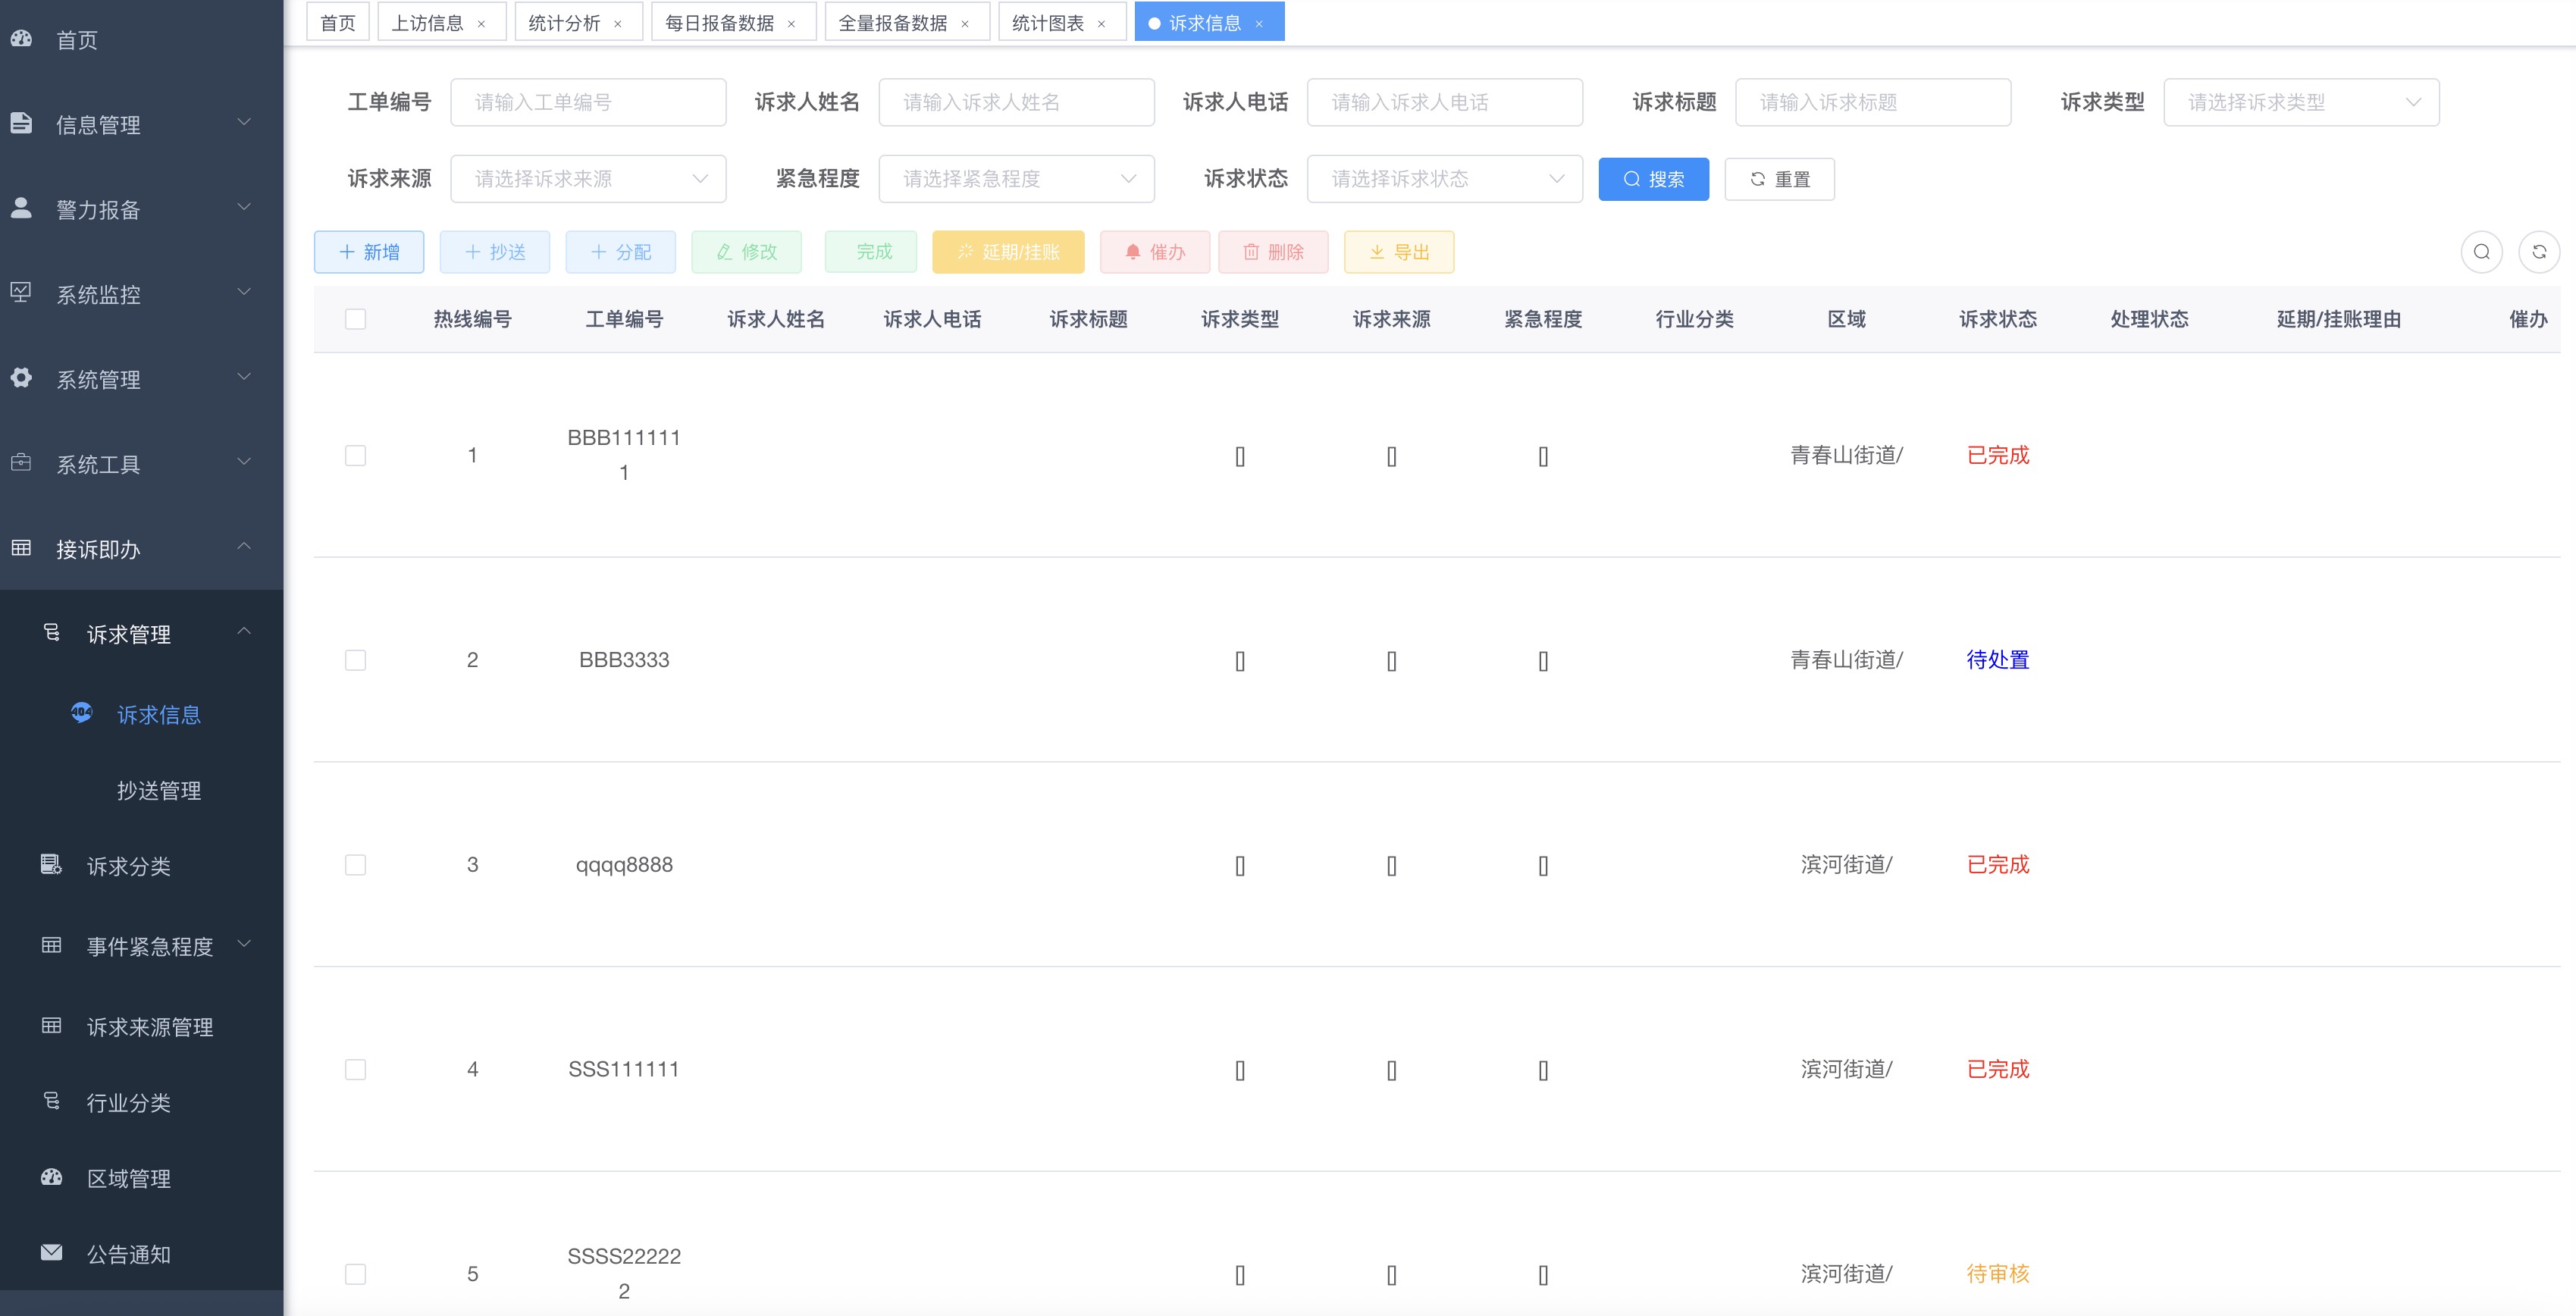Click the 公告通知 envelope icon

pyautogui.click(x=52, y=1253)
